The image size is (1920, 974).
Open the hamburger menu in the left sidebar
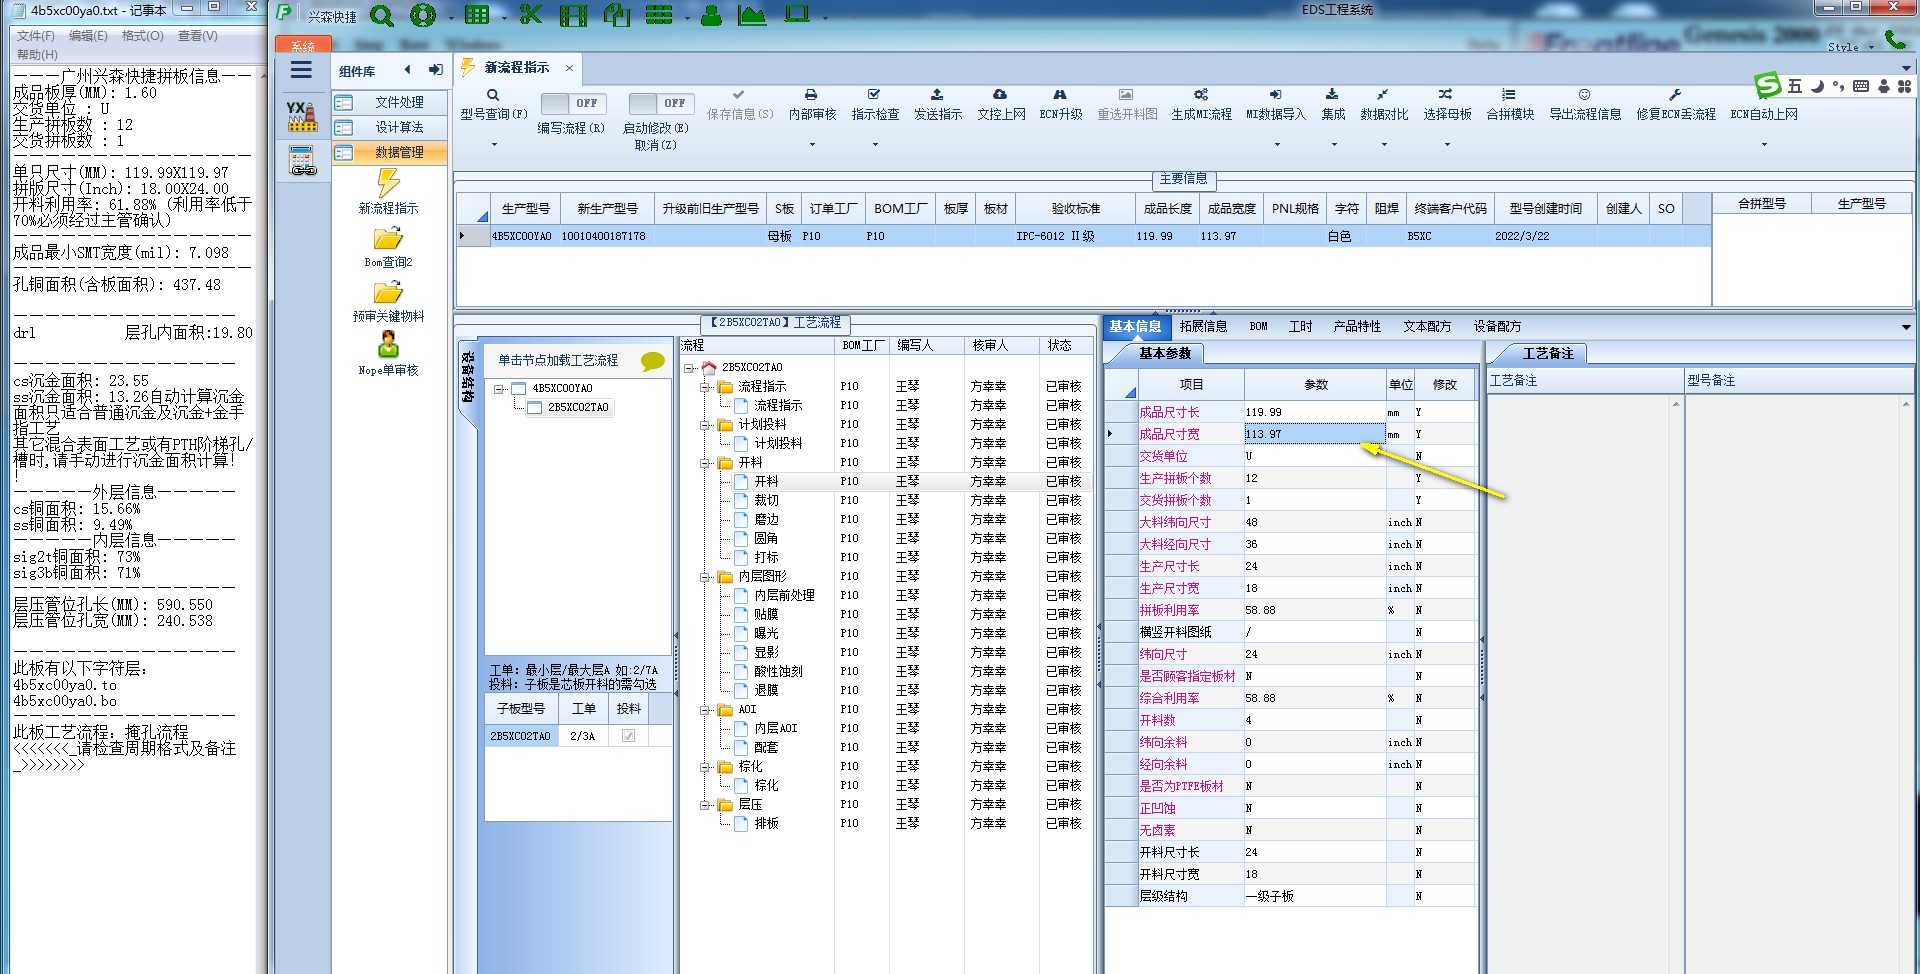[301, 70]
